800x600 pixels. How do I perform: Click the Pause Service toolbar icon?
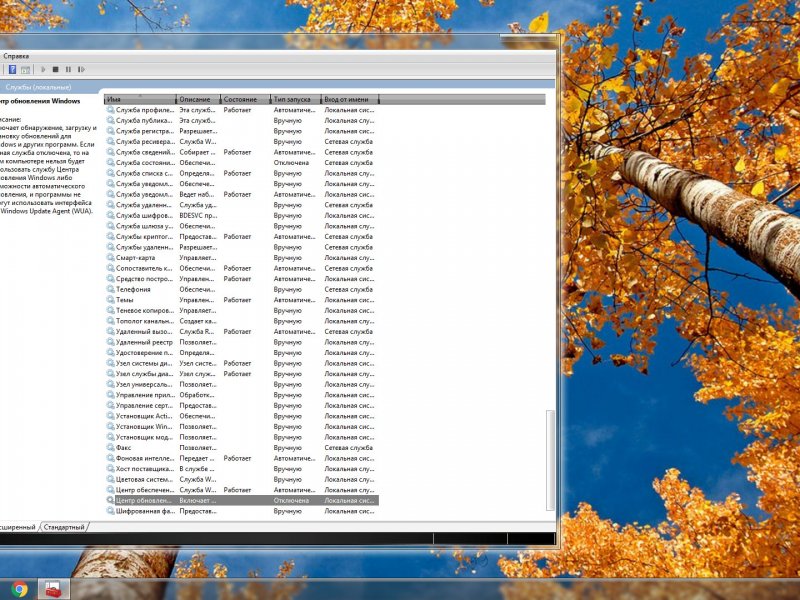[x=68, y=69]
